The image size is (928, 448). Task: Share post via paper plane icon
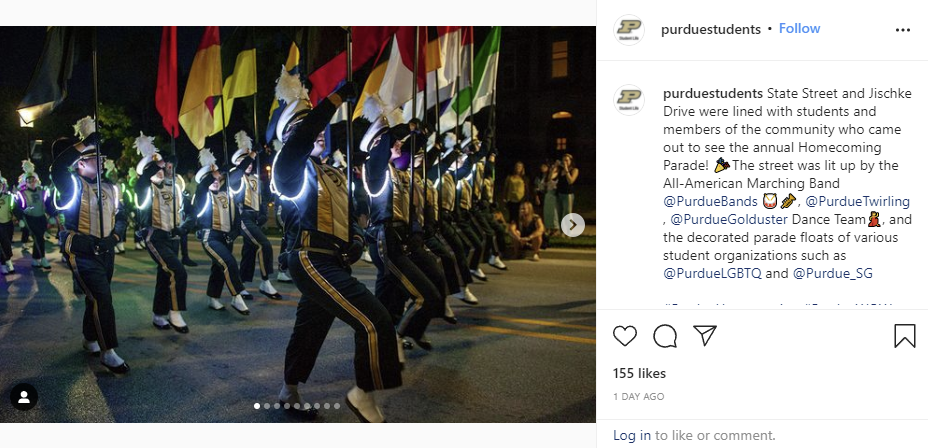click(705, 336)
